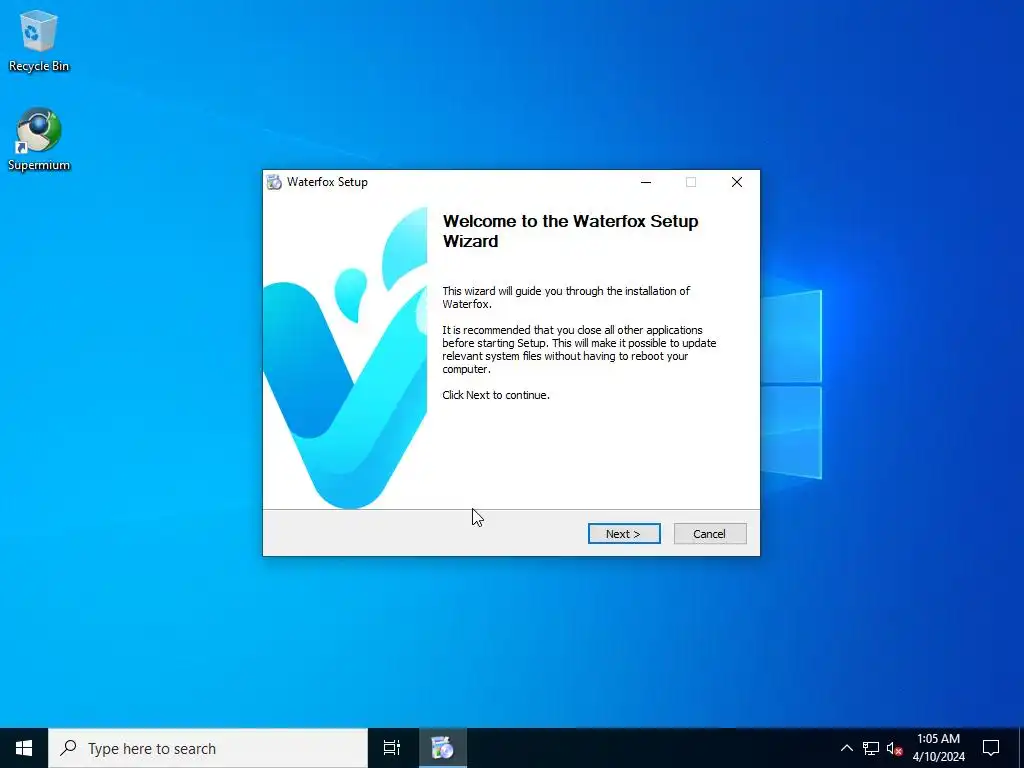Image resolution: width=1024 pixels, height=768 pixels.
Task: Click the Welcome to the Waterfox Setup Wizard heading
Action: [570, 231]
